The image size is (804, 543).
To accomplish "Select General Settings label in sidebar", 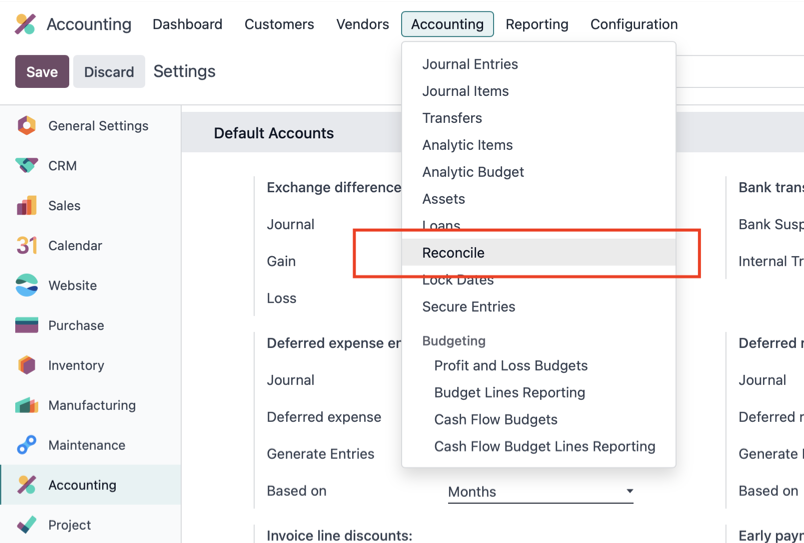I will [98, 126].
